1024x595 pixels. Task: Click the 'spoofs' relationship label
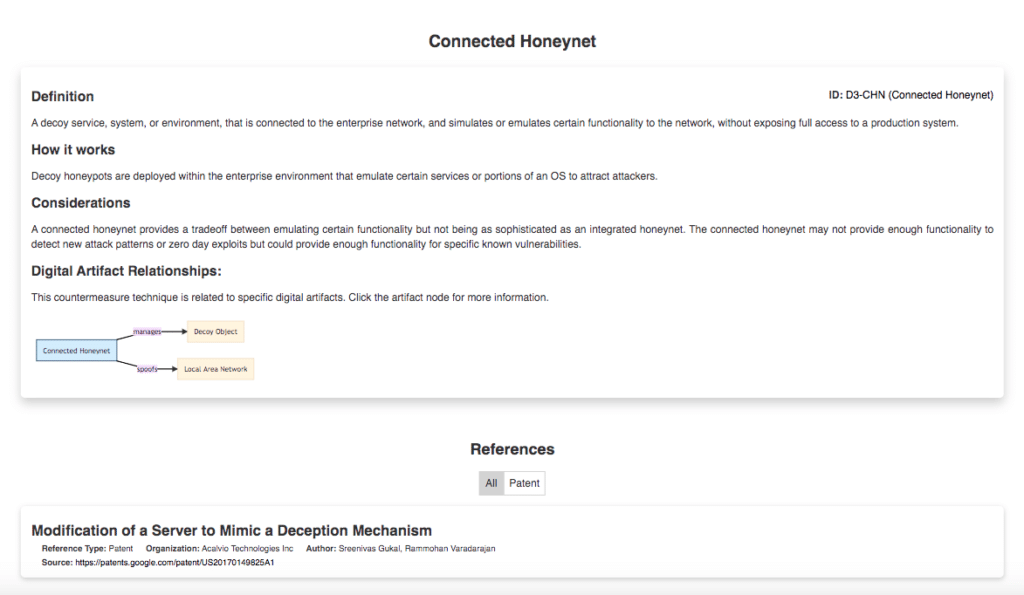[147, 369]
